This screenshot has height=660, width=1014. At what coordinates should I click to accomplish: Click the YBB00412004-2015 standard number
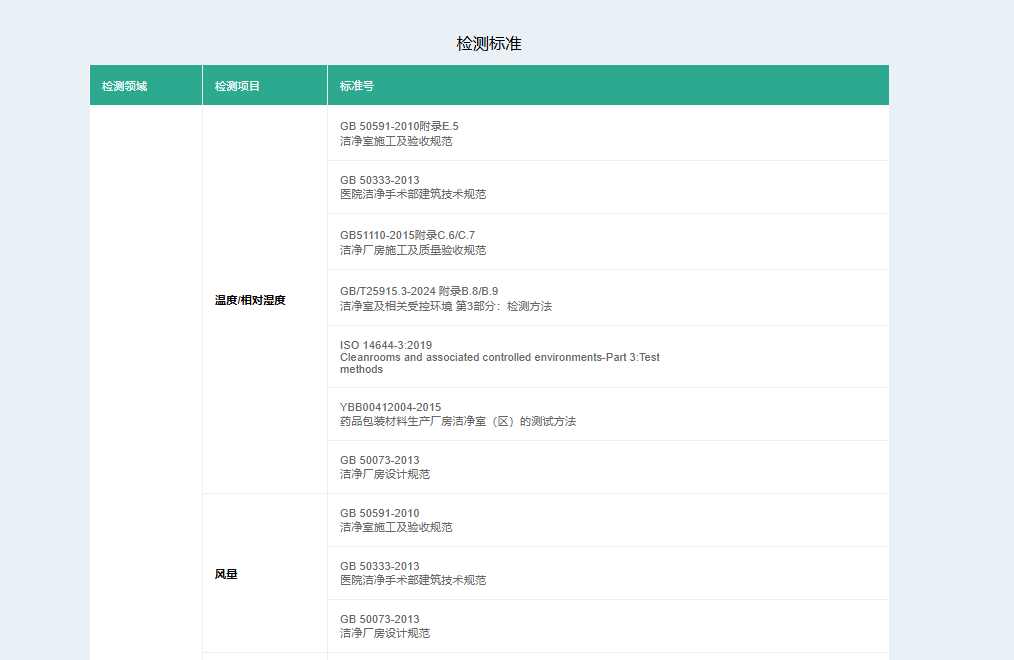pos(390,407)
